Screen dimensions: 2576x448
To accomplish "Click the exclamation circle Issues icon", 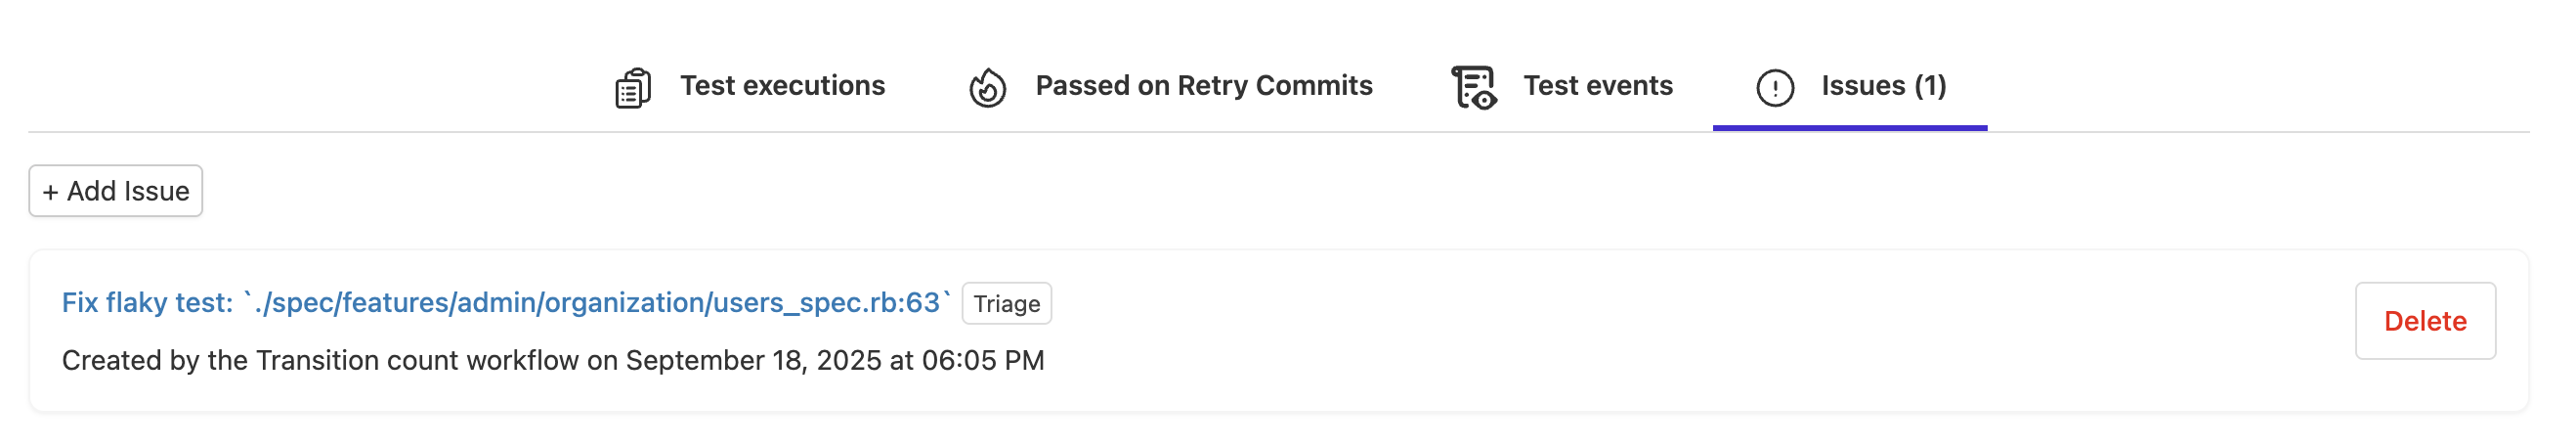I will point(1775,88).
